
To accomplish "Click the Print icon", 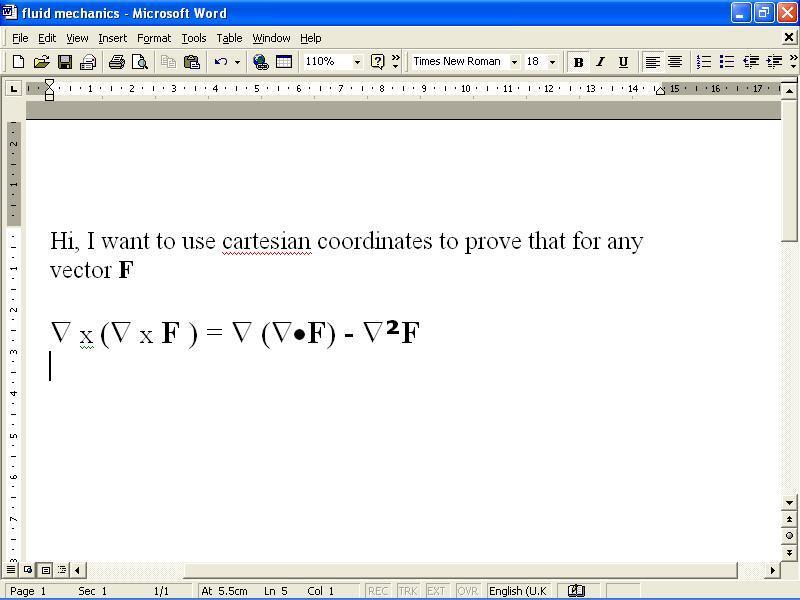I will pos(116,62).
